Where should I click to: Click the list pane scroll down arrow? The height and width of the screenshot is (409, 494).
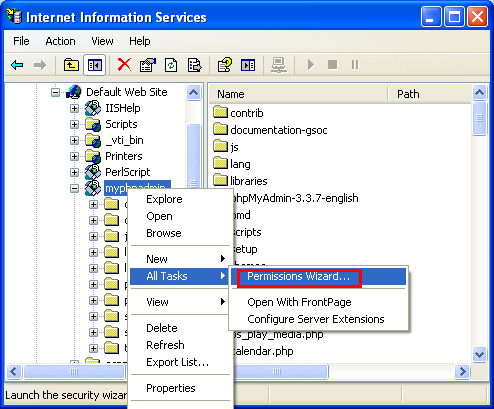[x=479, y=354]
